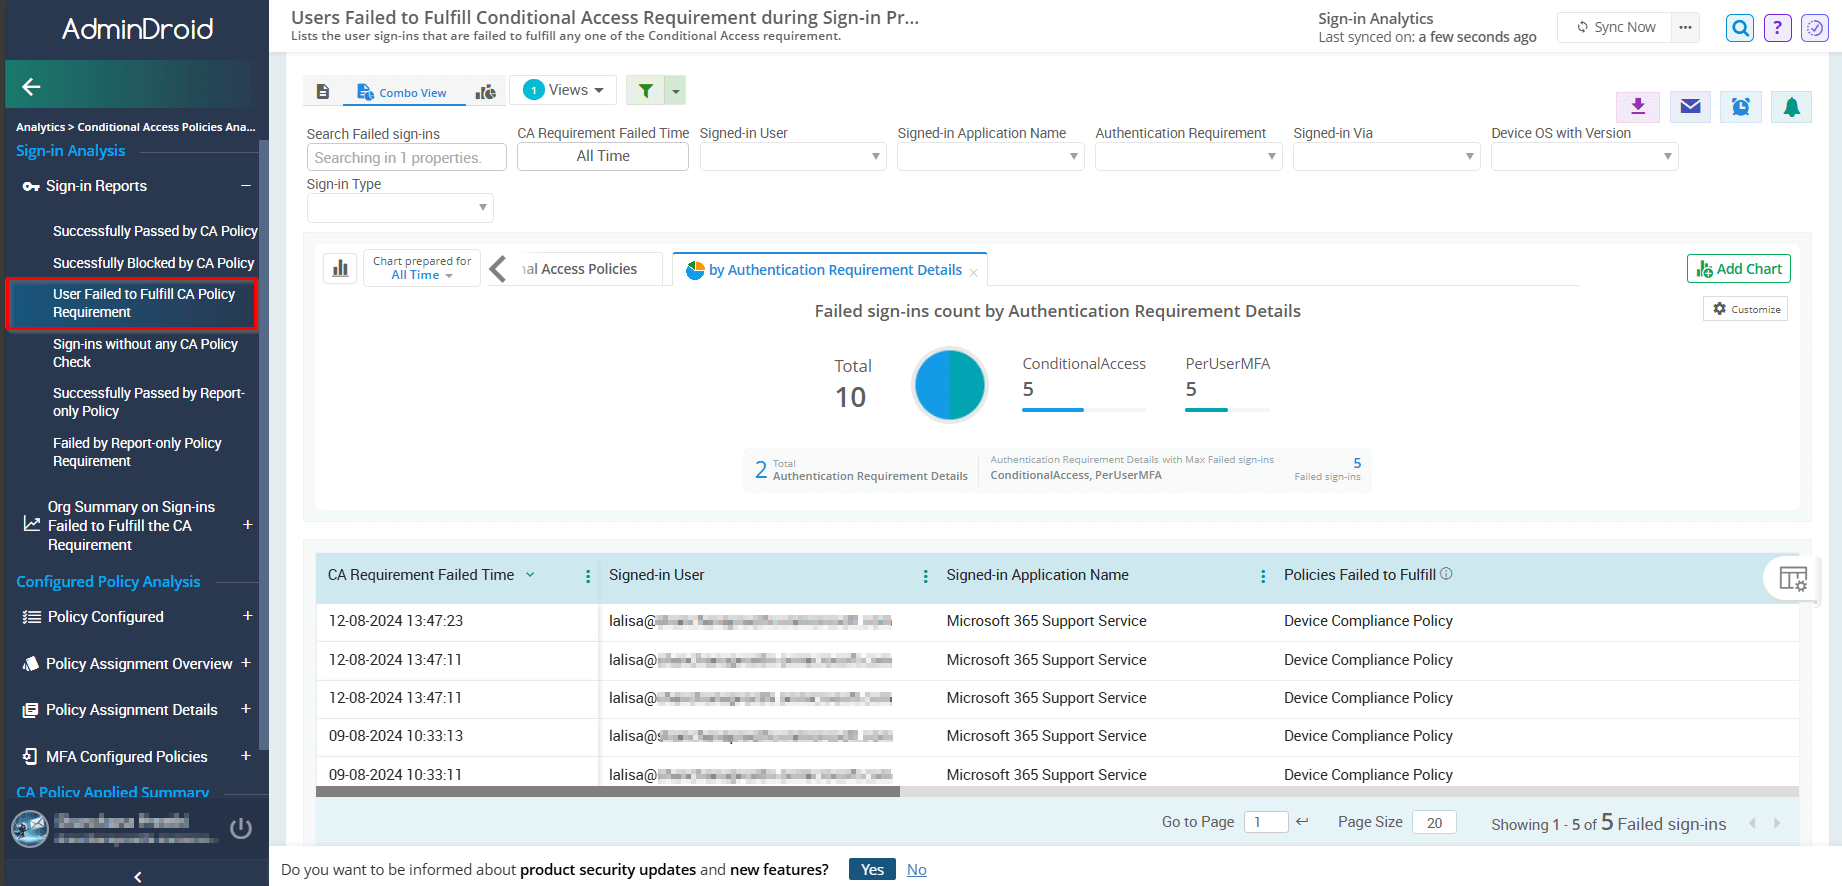The width and height of the screenshot is (1842, 886).
Task: Click the Search Failed sign-ins input field
Action: (x=406, y=158)
